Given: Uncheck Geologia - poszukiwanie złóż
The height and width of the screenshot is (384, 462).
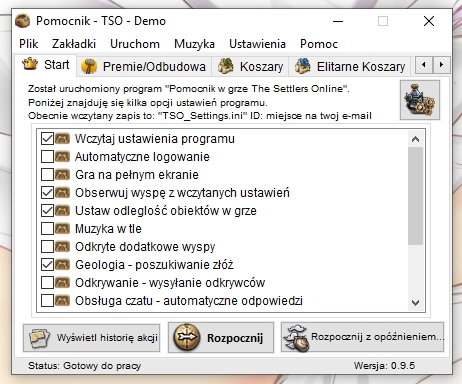Looking at the screenshot, I should click(x=47, y=264).
